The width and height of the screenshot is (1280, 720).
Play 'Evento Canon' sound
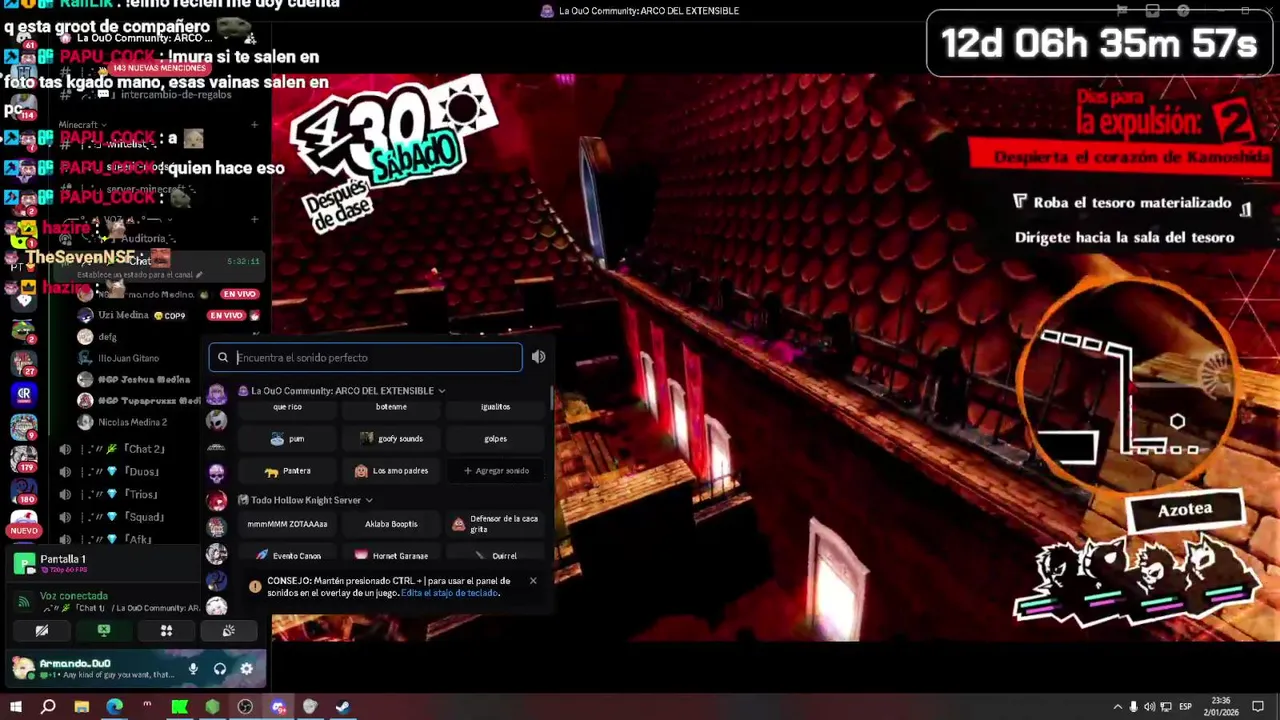point(287,555)
